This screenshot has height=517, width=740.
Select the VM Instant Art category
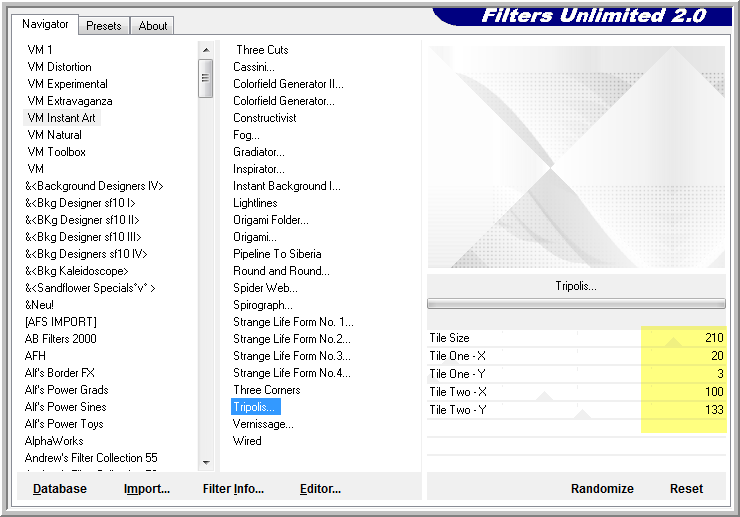pos(61,118)
